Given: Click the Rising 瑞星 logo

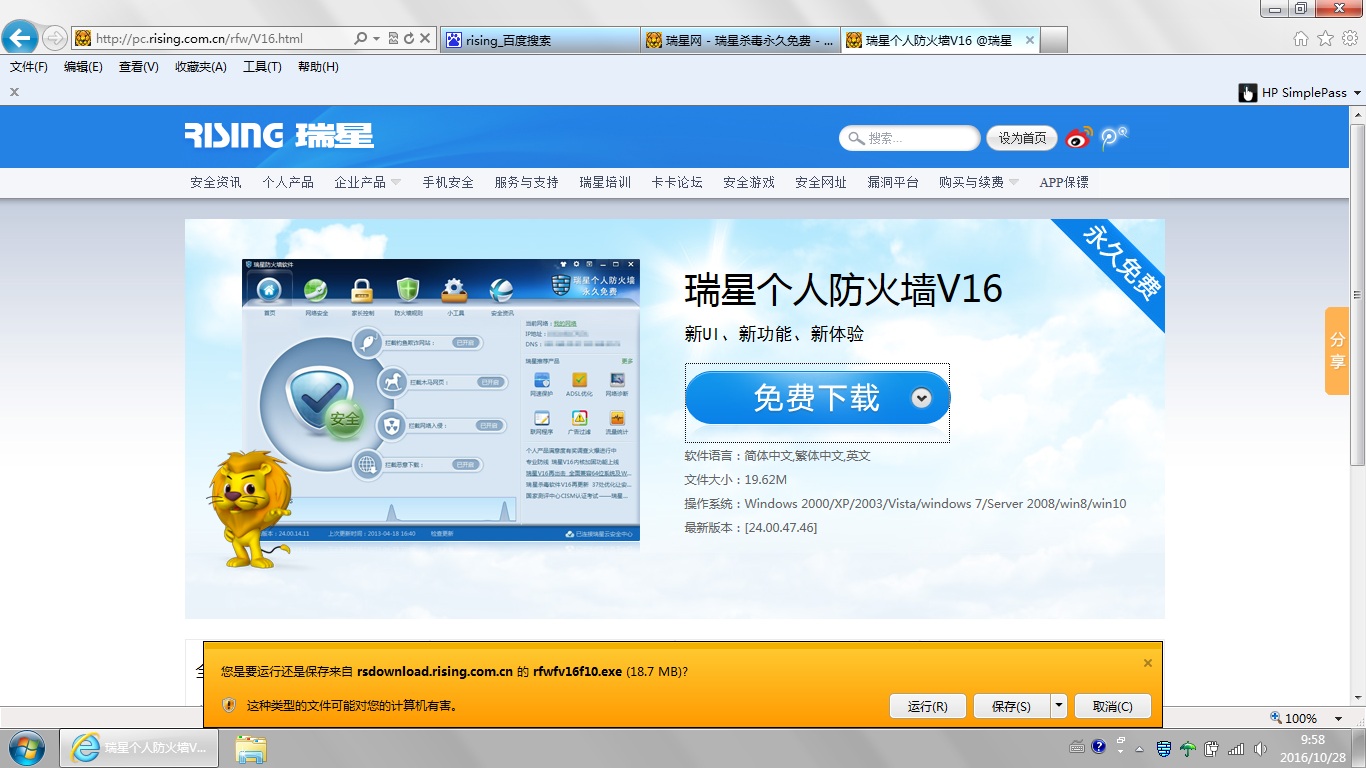Looking at the screenshot, I should click(279, 136).
